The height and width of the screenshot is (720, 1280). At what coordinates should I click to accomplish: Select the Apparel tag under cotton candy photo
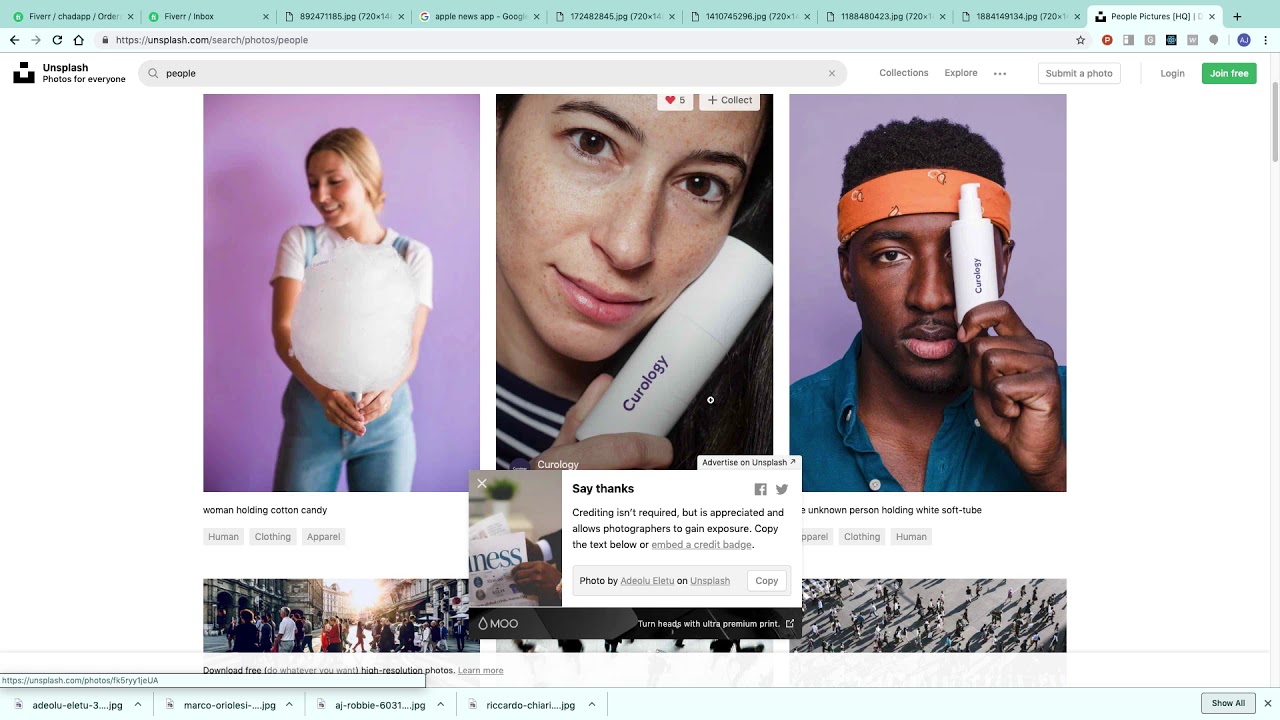323,537
